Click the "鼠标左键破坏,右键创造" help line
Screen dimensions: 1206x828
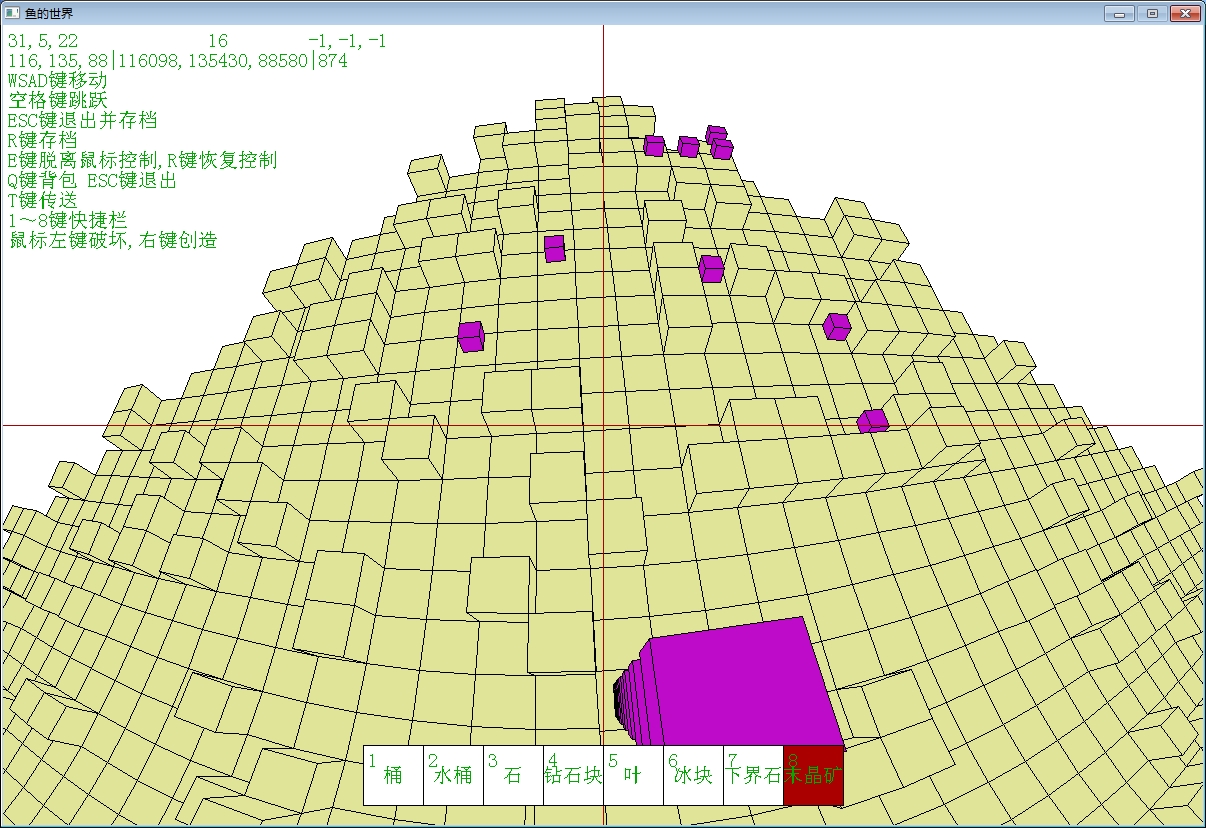point(112,240)
